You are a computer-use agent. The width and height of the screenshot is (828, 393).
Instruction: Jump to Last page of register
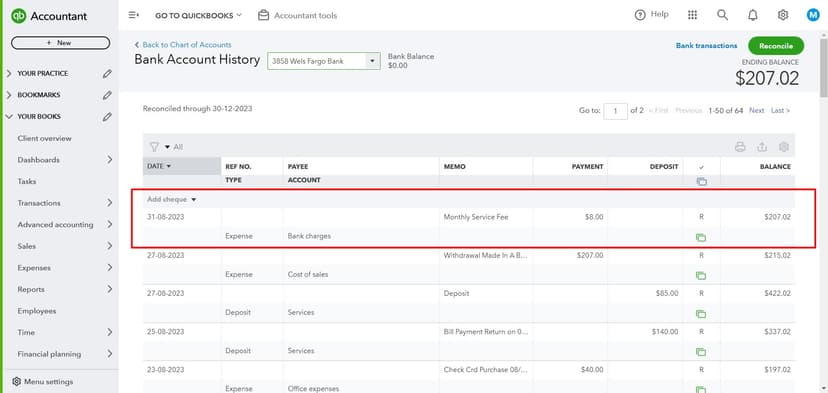pyautogui.click(x=780, y=110)
